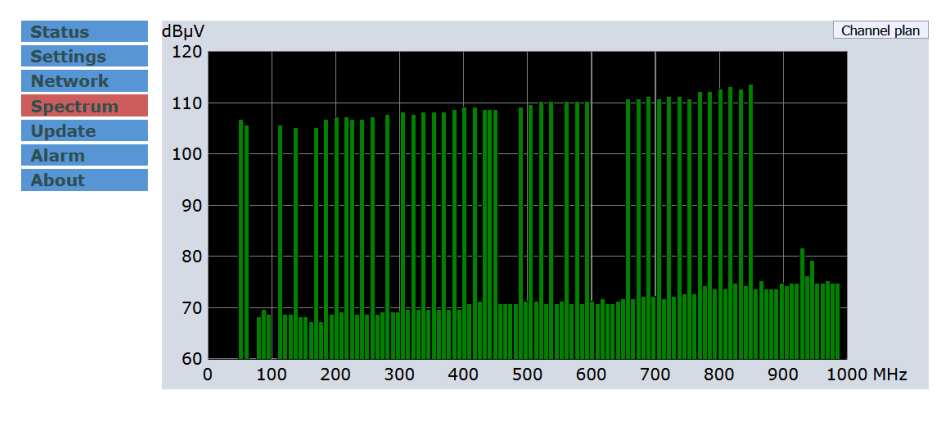Click the 200 label on the frequency axis

pyautogui.click(x=336, y=375)
